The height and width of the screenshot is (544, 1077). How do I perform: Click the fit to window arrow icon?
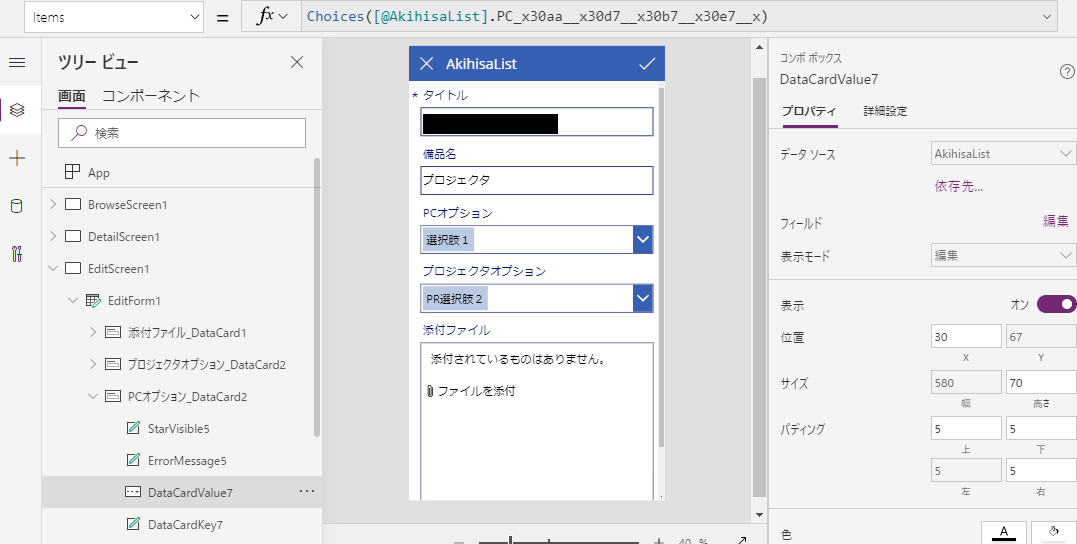pos(741,539)
